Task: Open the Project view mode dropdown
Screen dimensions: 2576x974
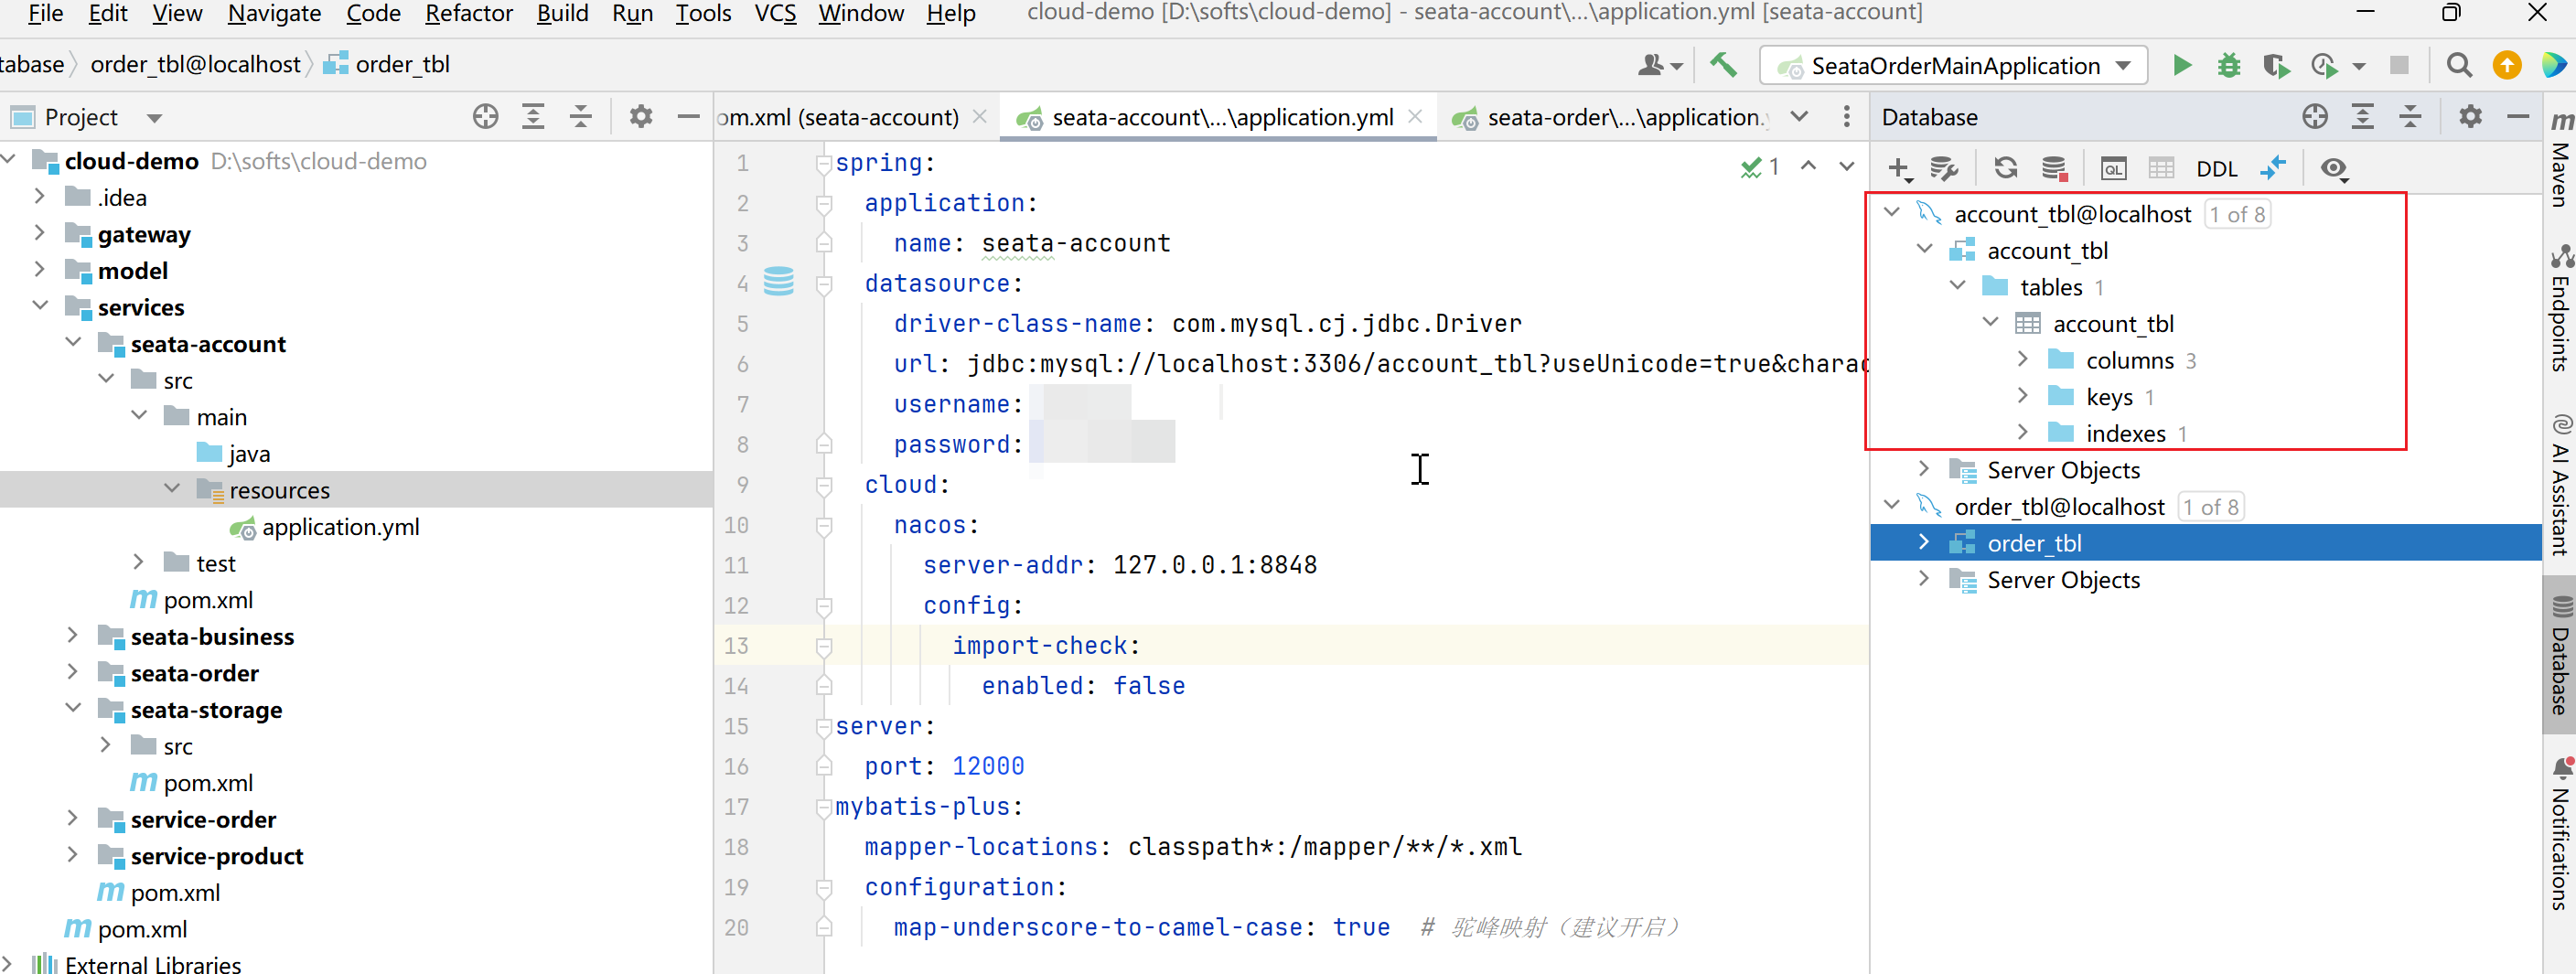Action: tap(154, 118)
